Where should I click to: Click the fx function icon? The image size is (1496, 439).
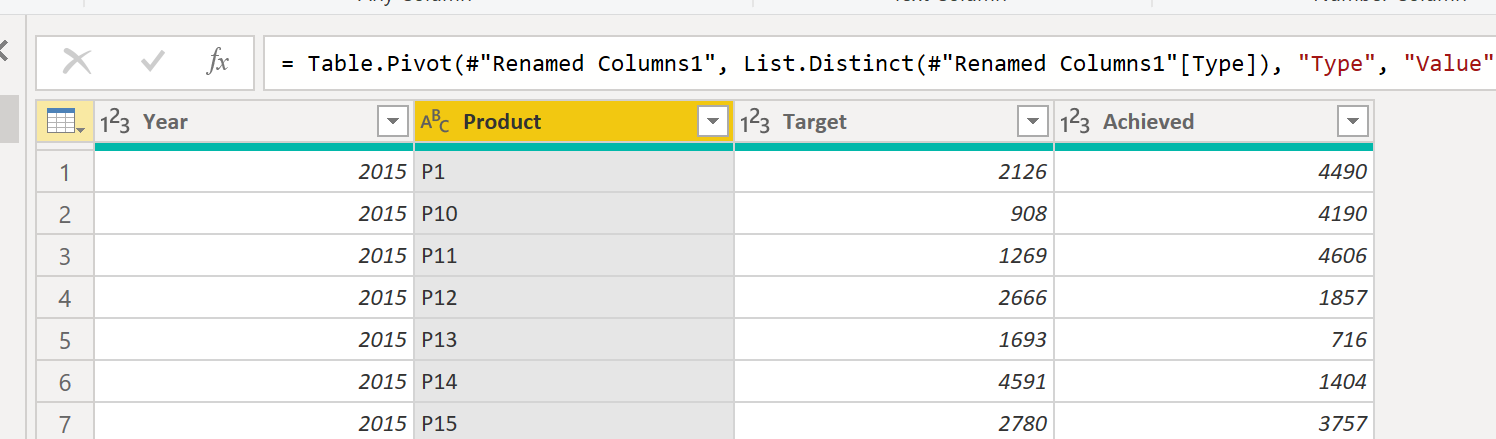click(218, 63)
